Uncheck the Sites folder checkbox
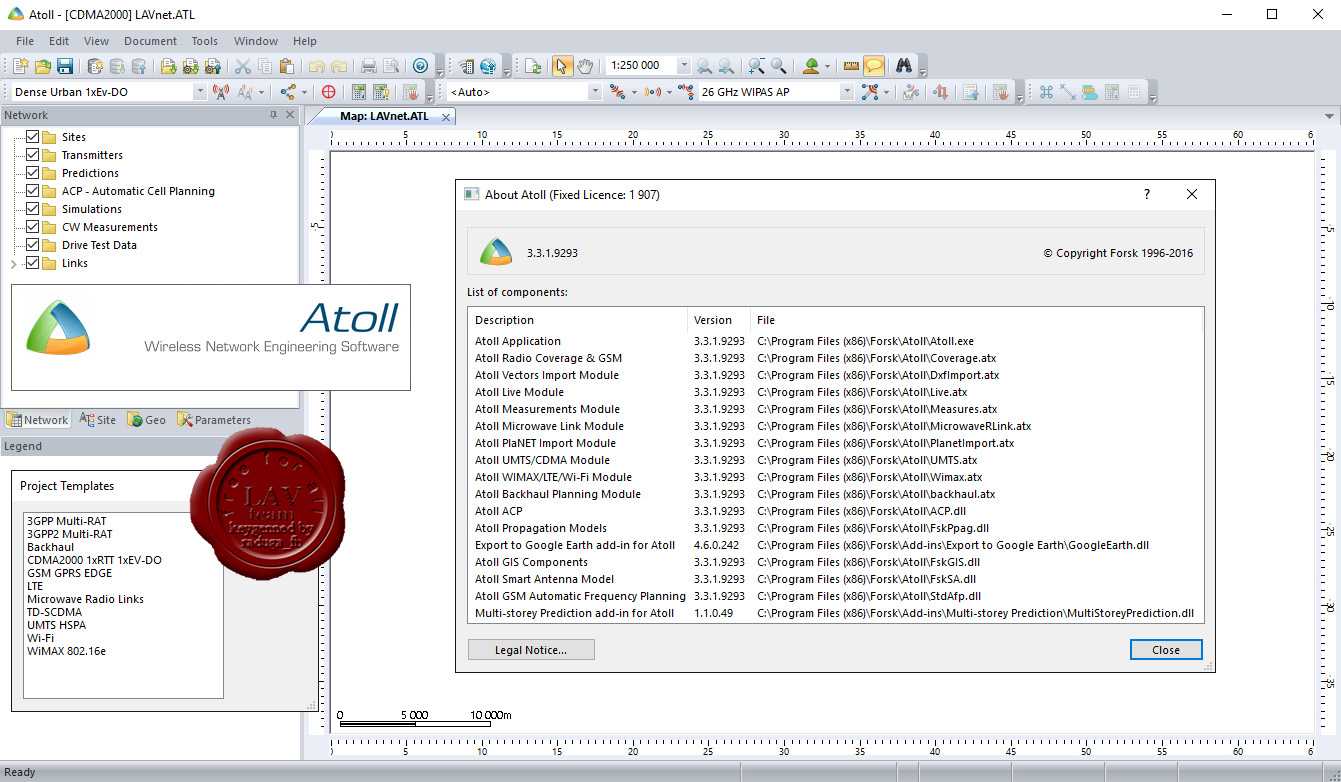This screenshot has width=1341, height=782. pyautogui.click(x=33, y=137)
